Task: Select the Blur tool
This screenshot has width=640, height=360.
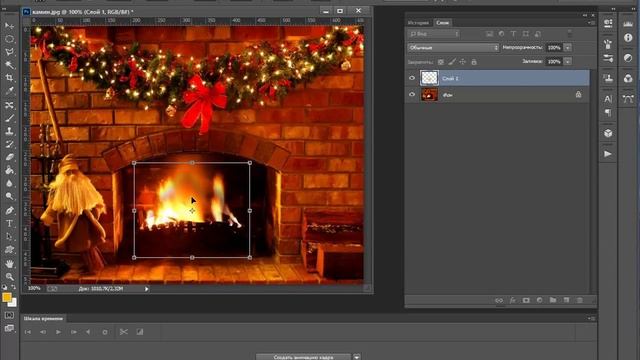Action: point(9,183)
